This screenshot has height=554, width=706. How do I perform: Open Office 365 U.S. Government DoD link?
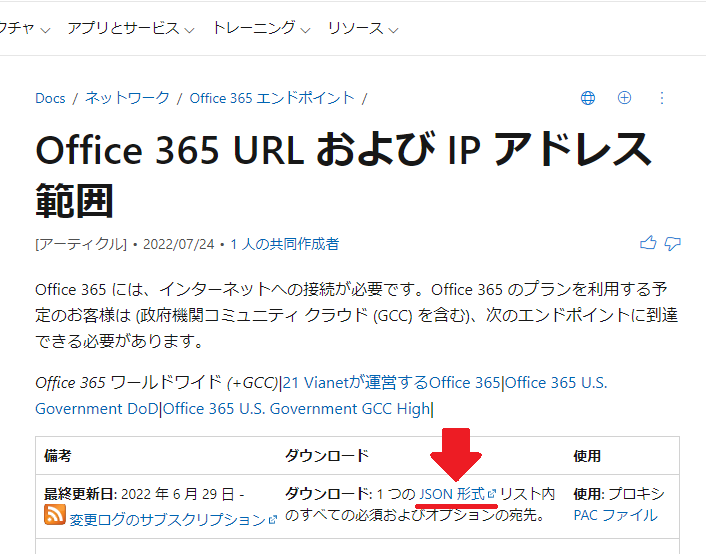coord(321,396)
